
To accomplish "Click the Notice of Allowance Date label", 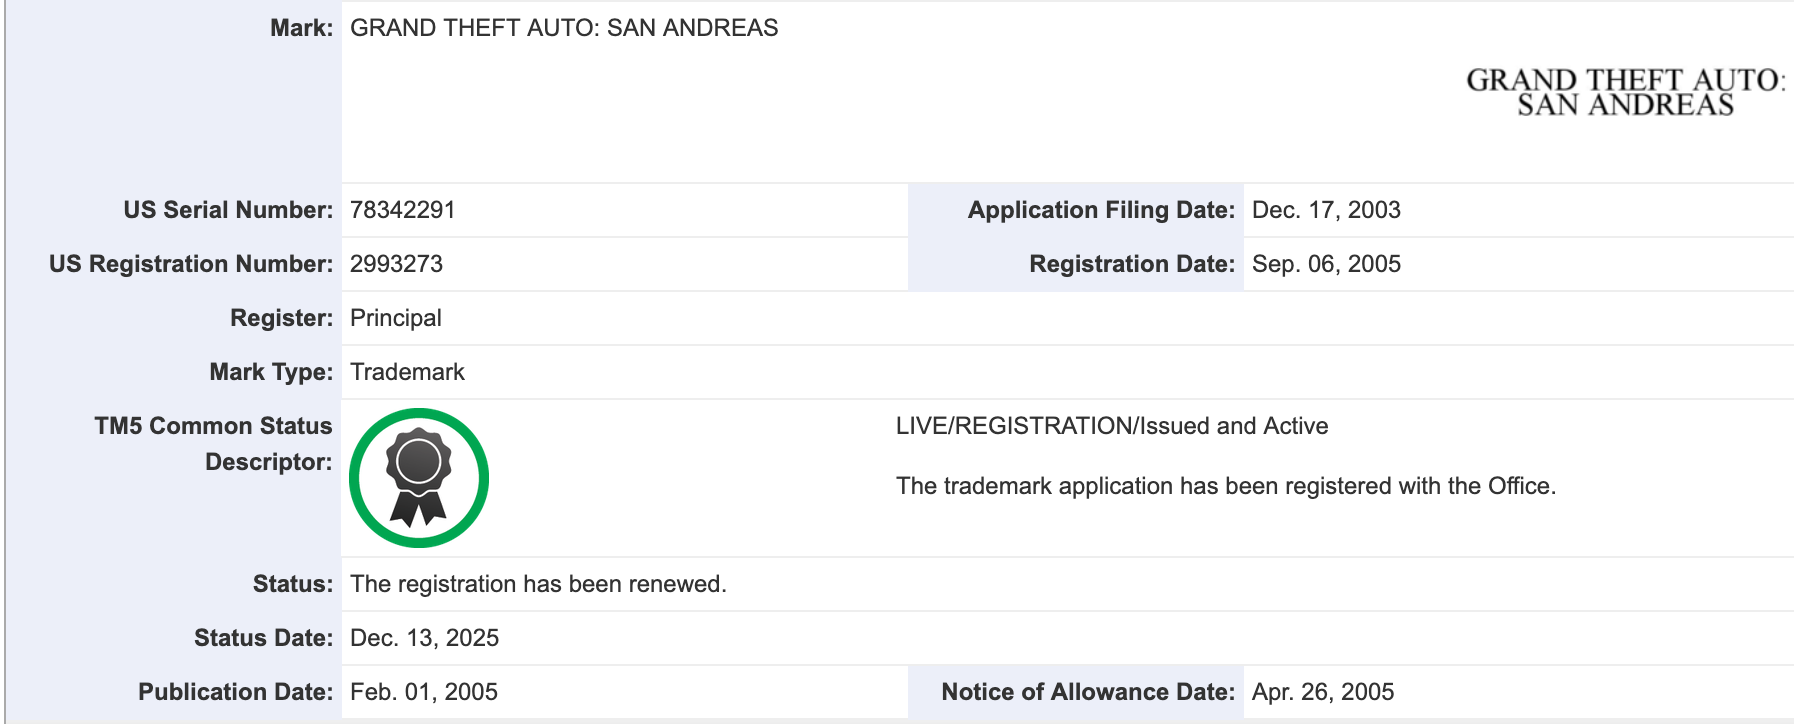I will click(x=1088, y=692).
